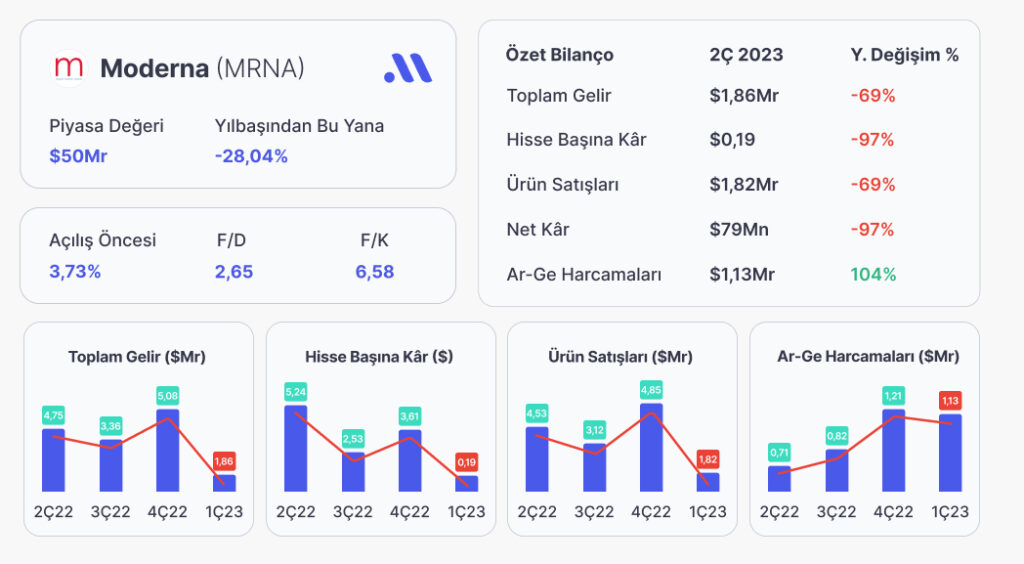Click the Toplam Gelir table row label
1024x564 pixels.
click(x=558, y=95)
